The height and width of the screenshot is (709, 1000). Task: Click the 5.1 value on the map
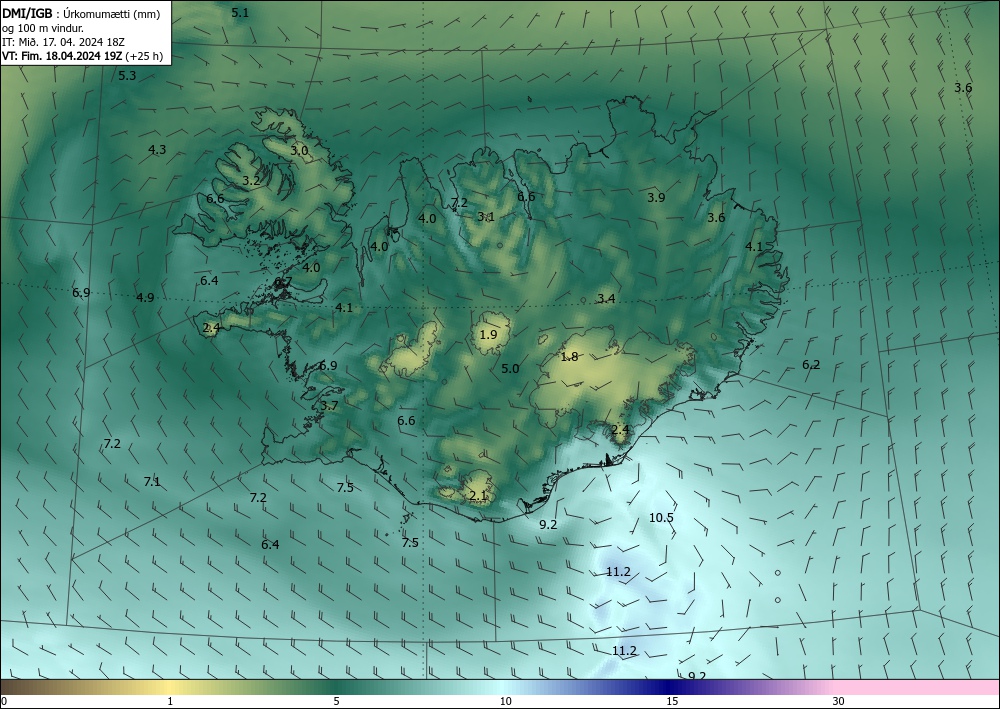pyautogui.click(x=240, y=12)
